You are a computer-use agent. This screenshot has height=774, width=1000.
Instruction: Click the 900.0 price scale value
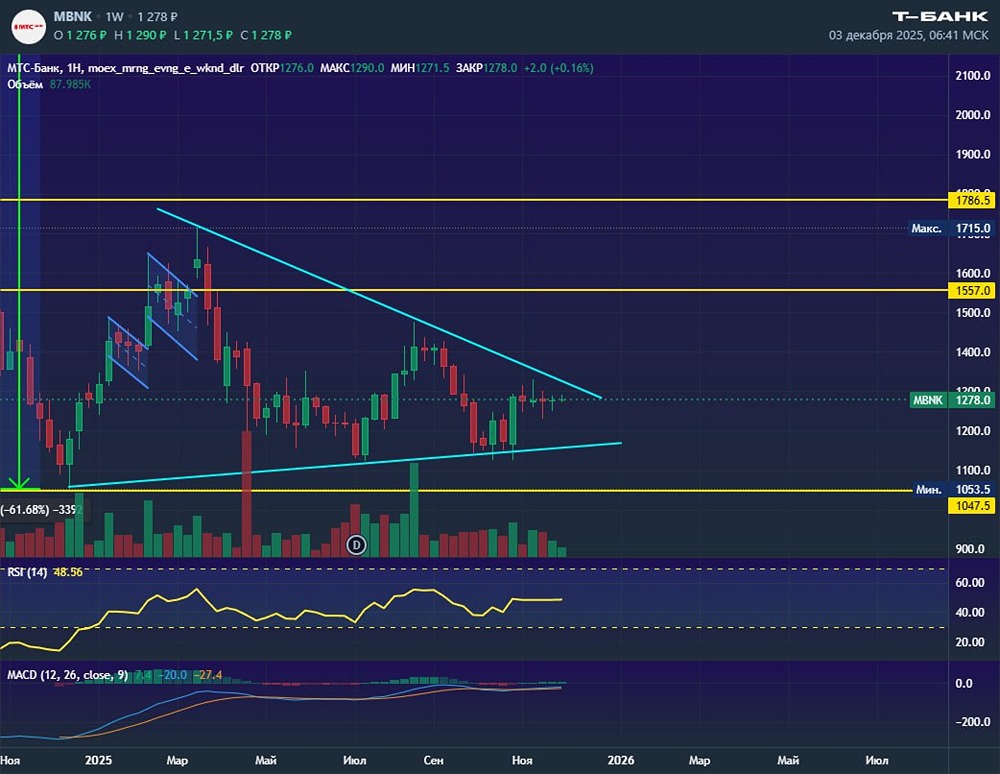tap(970, 549)
